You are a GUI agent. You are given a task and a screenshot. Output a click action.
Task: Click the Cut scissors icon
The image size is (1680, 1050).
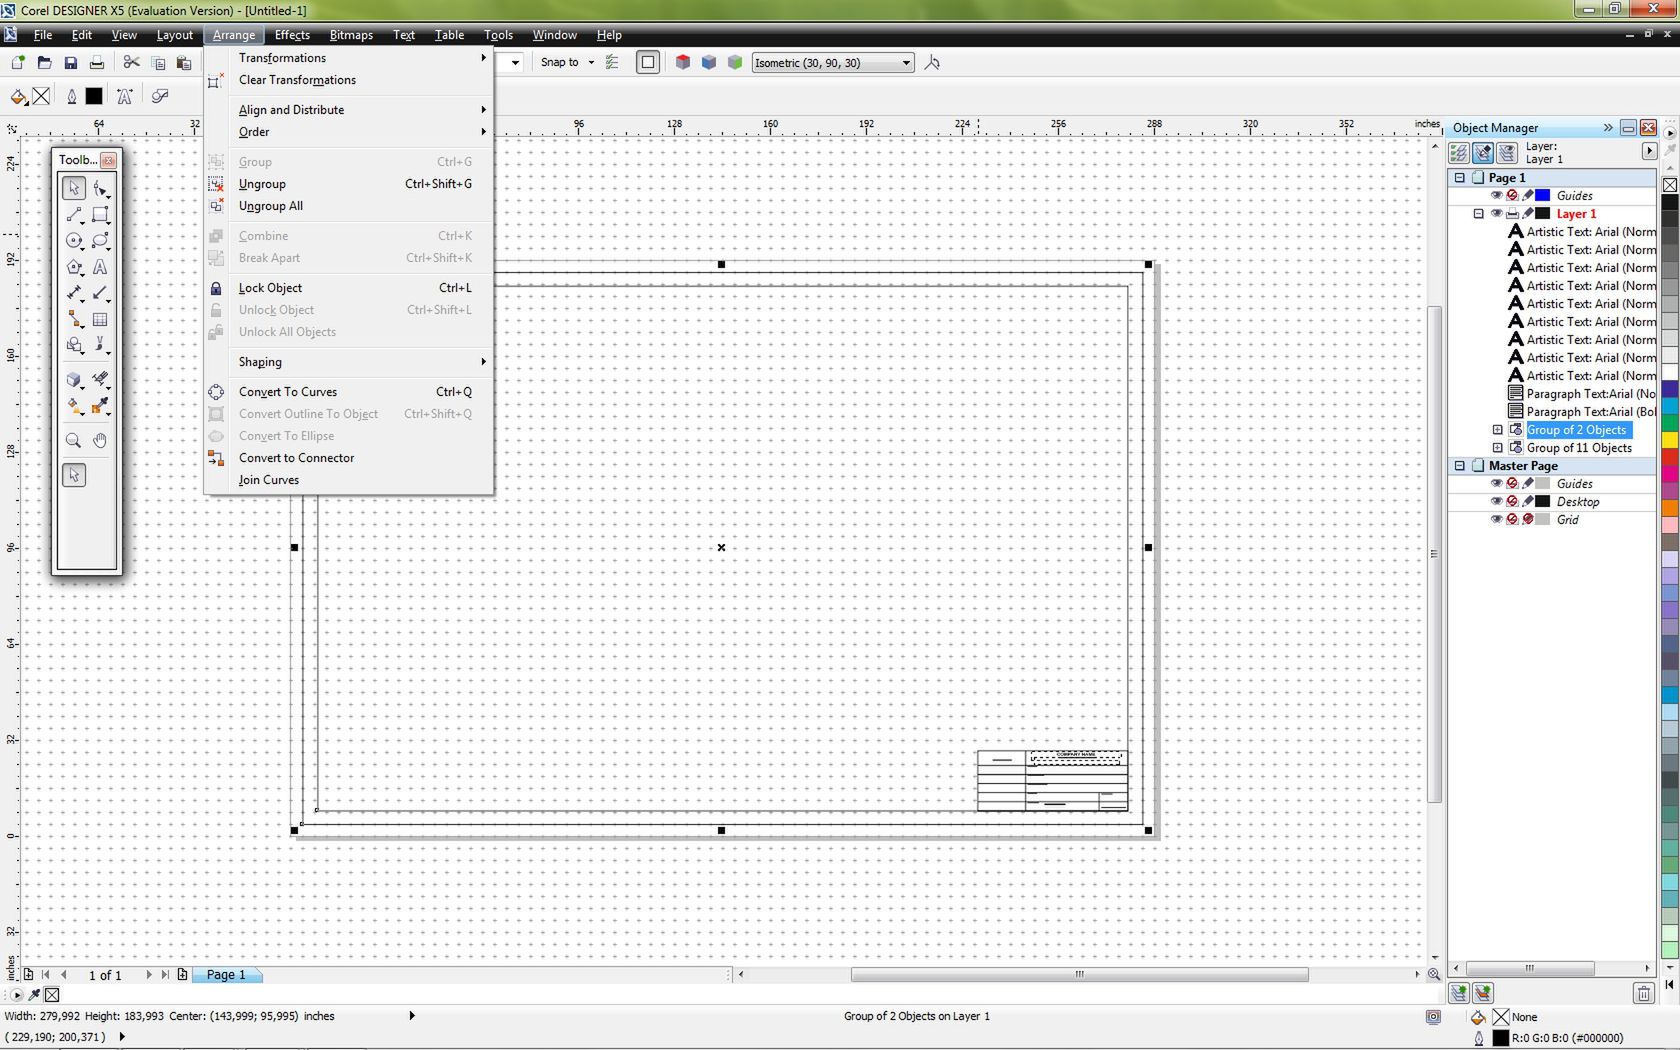(131, 63)
